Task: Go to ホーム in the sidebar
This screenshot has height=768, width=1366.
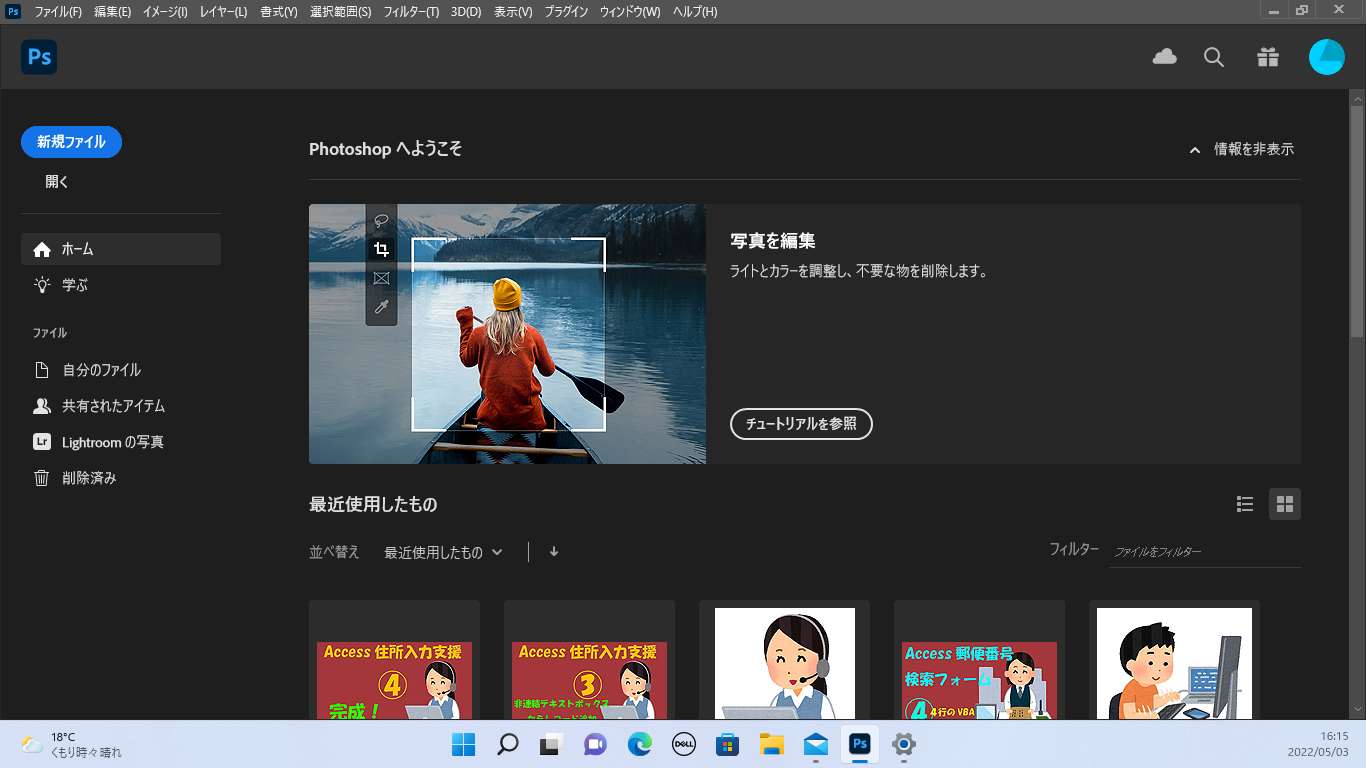Action: 121,249
